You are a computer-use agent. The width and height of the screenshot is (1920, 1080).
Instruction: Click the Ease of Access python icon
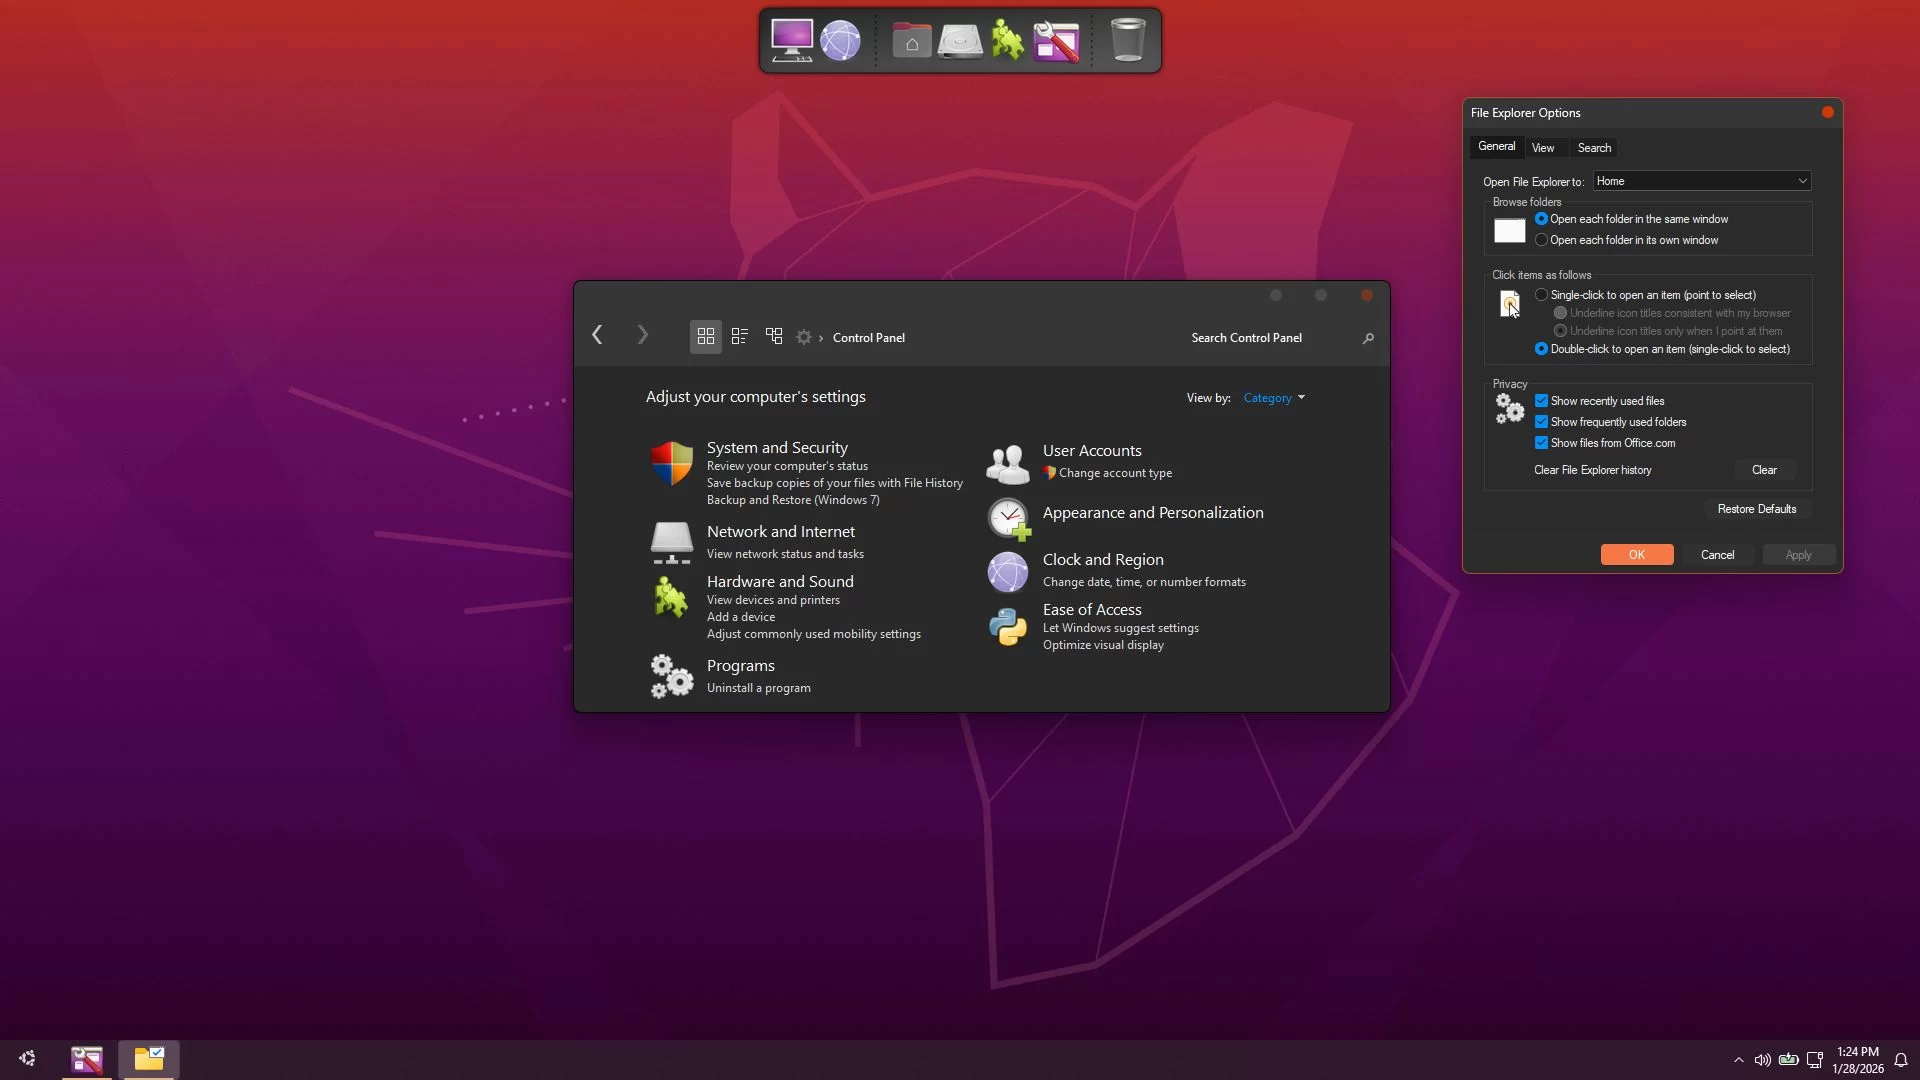1007,627
